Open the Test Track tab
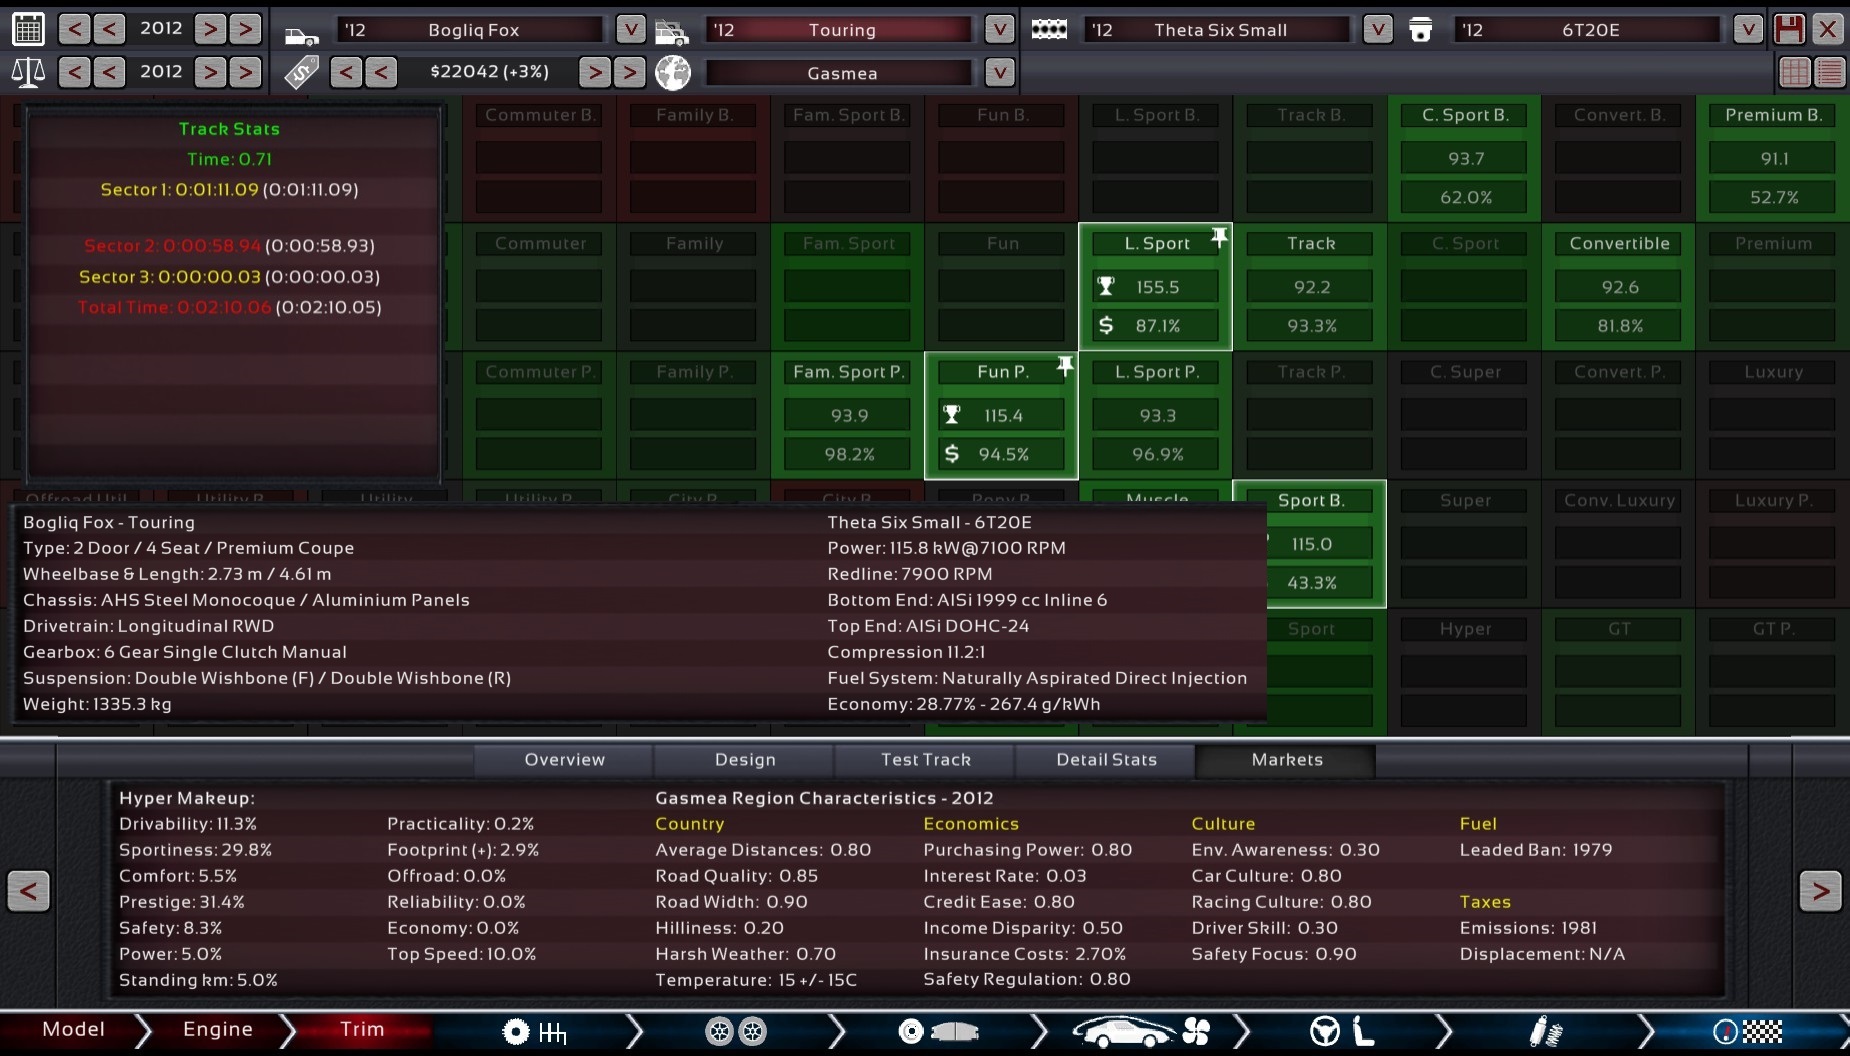The image size is (1850, 1056). pyautogui.click(x=926, y=760)
